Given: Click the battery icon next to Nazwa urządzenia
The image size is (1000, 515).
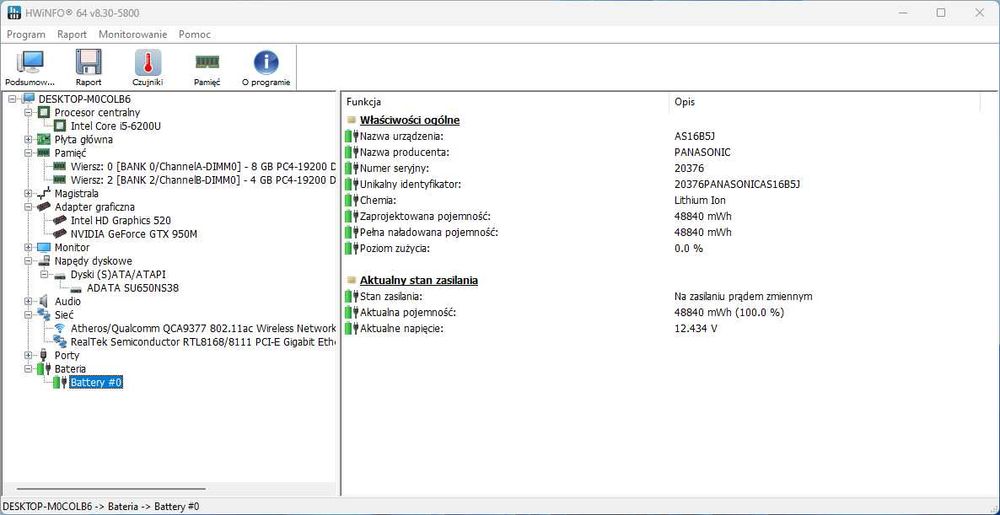Looking at the screenshot, I should tap(352, 136).
